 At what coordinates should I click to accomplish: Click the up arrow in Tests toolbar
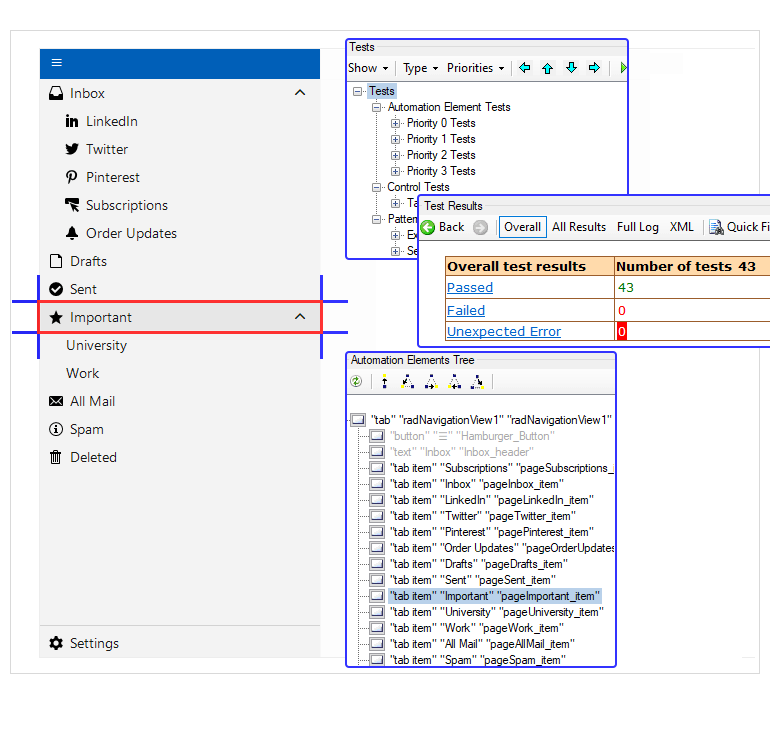548,68
